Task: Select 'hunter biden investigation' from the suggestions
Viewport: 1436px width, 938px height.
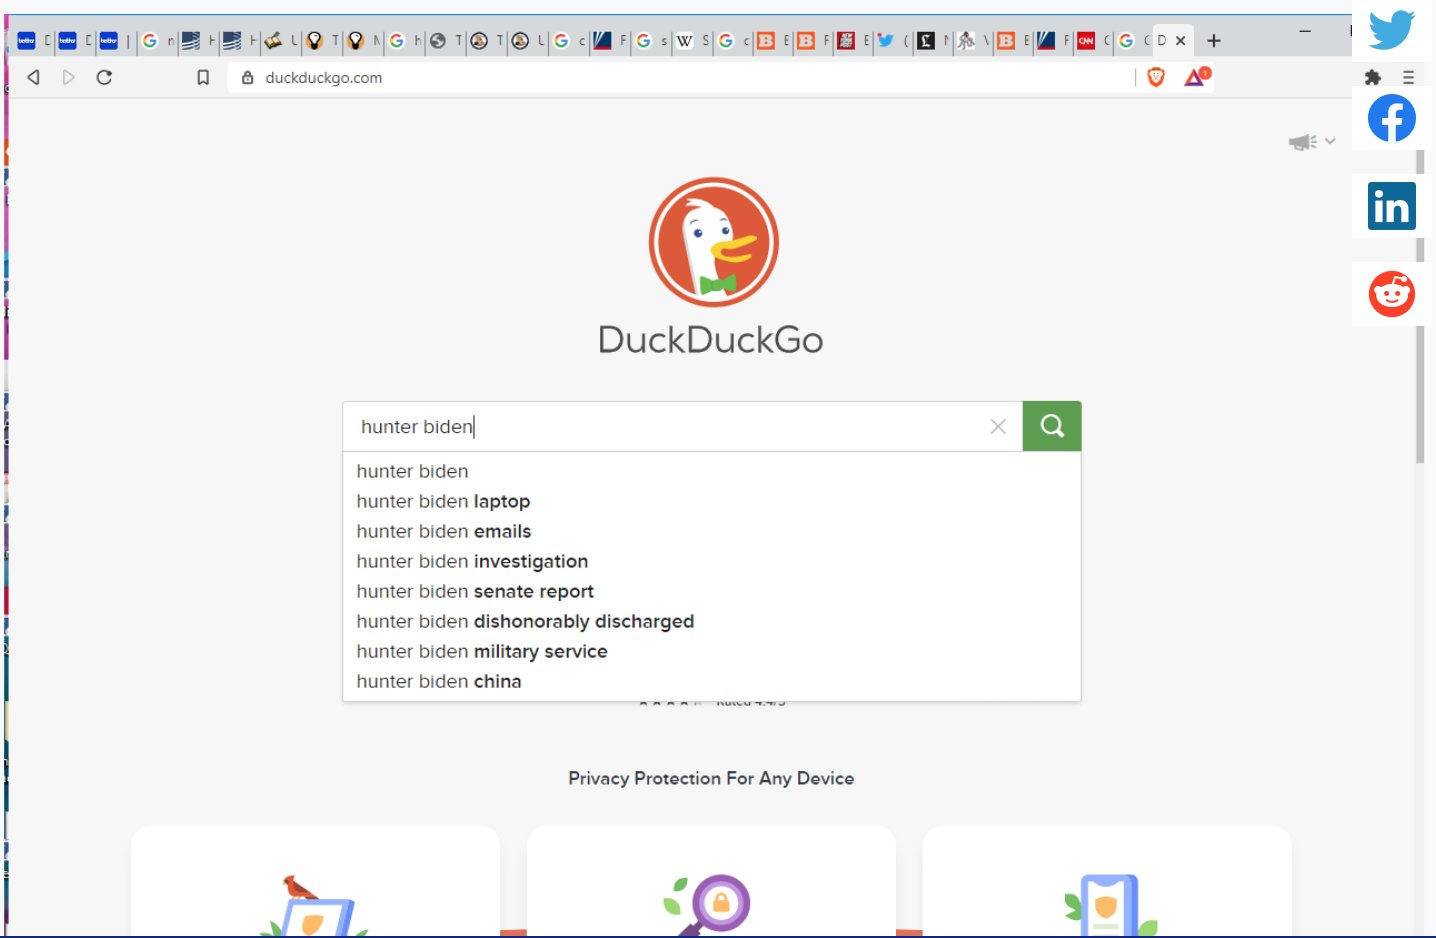Action: coord(712,561)
